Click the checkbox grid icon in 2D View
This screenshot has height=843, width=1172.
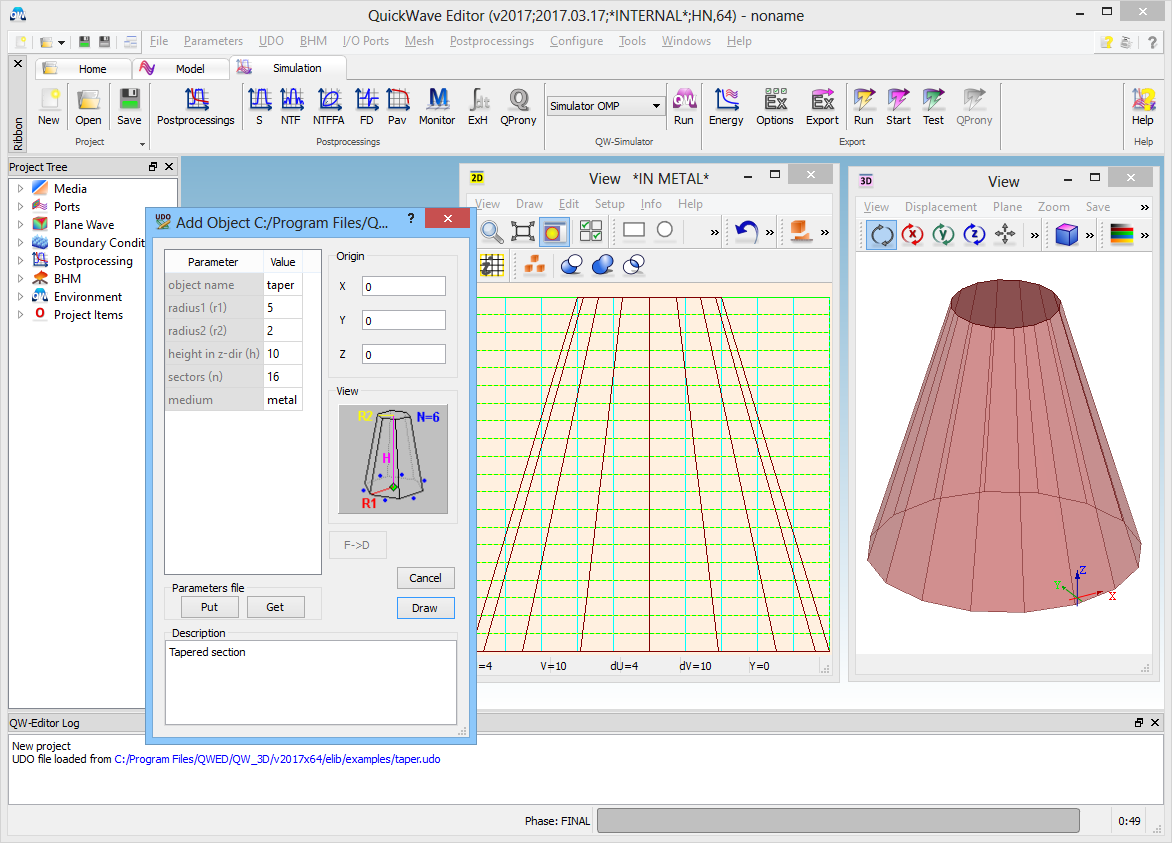pos(590,232)
